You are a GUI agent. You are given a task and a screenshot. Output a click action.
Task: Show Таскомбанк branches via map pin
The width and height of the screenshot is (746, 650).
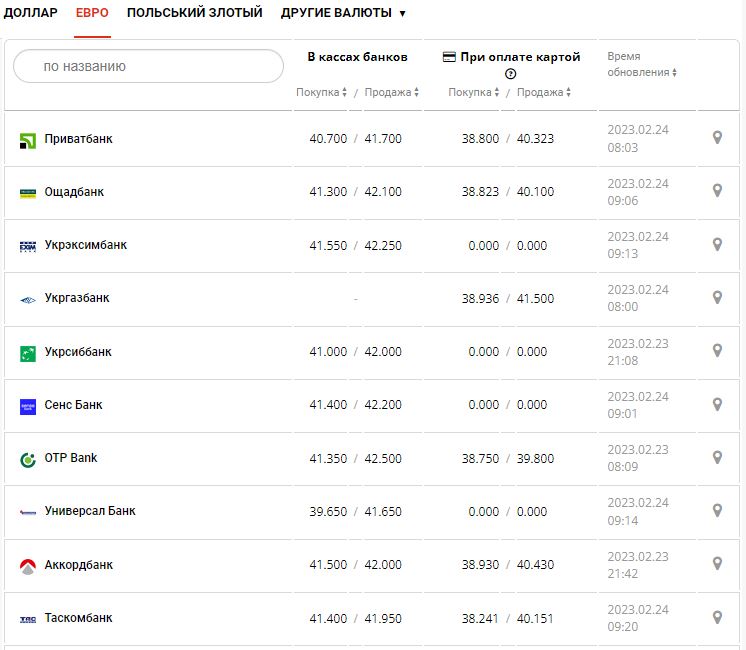click(717, 617)
